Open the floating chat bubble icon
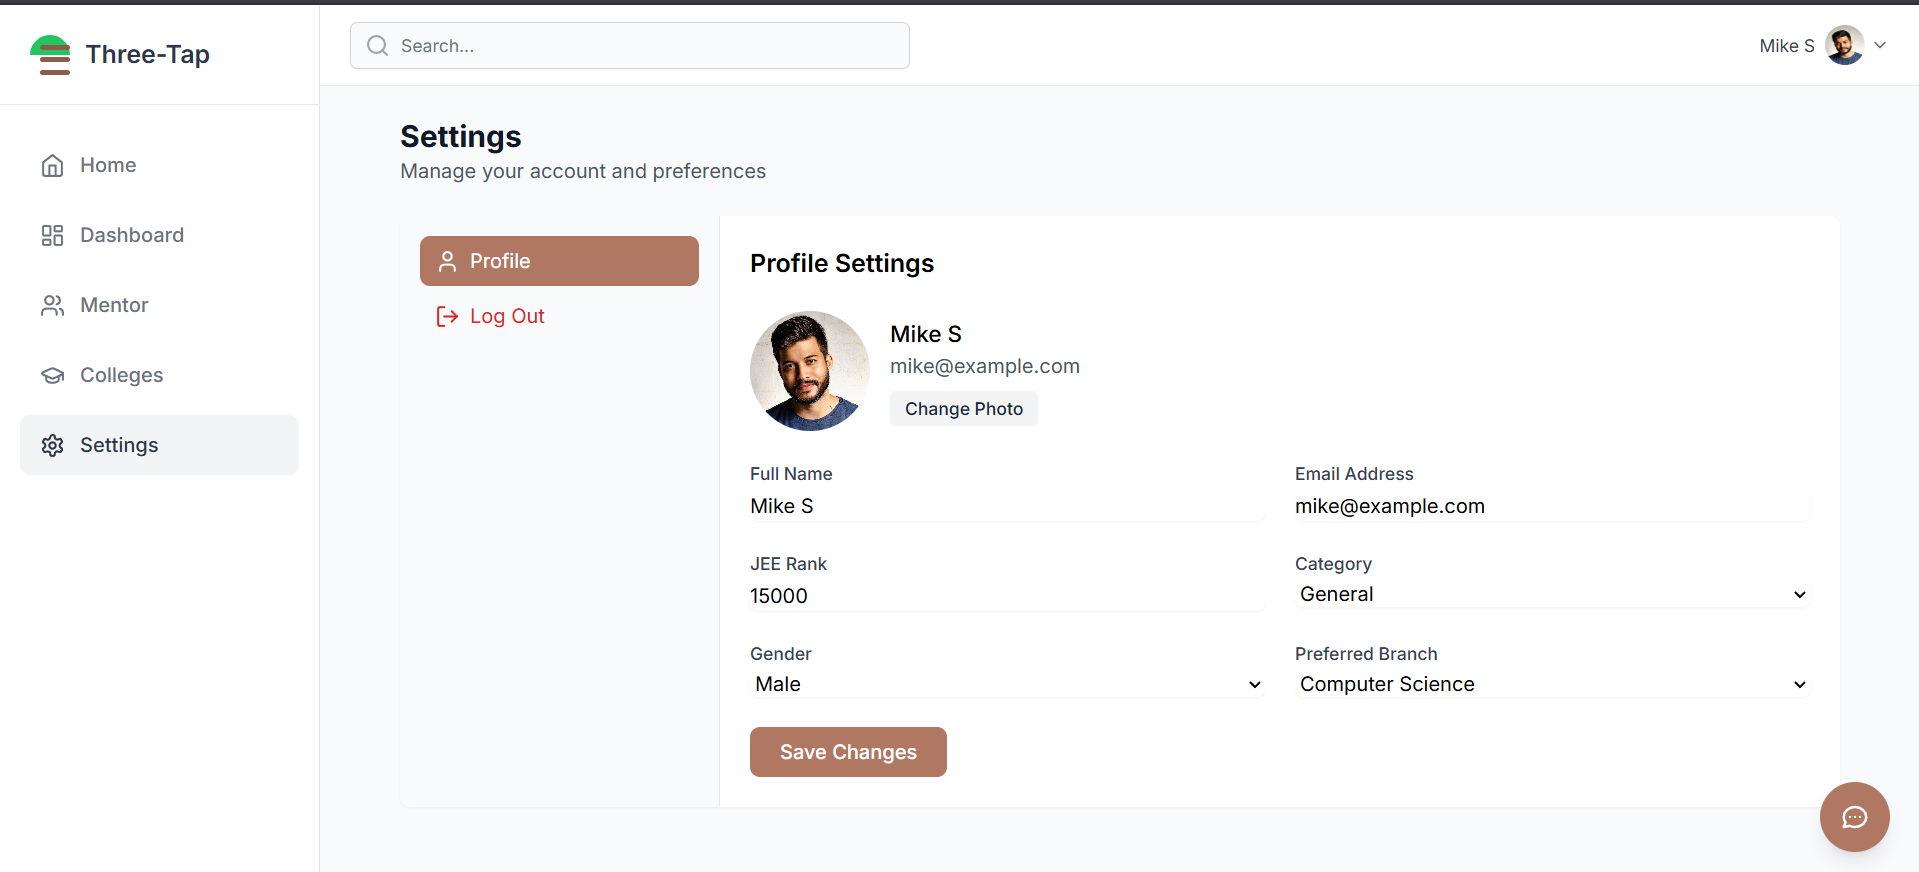Viewport: 1919px width, 872px height. (1854, 817)
